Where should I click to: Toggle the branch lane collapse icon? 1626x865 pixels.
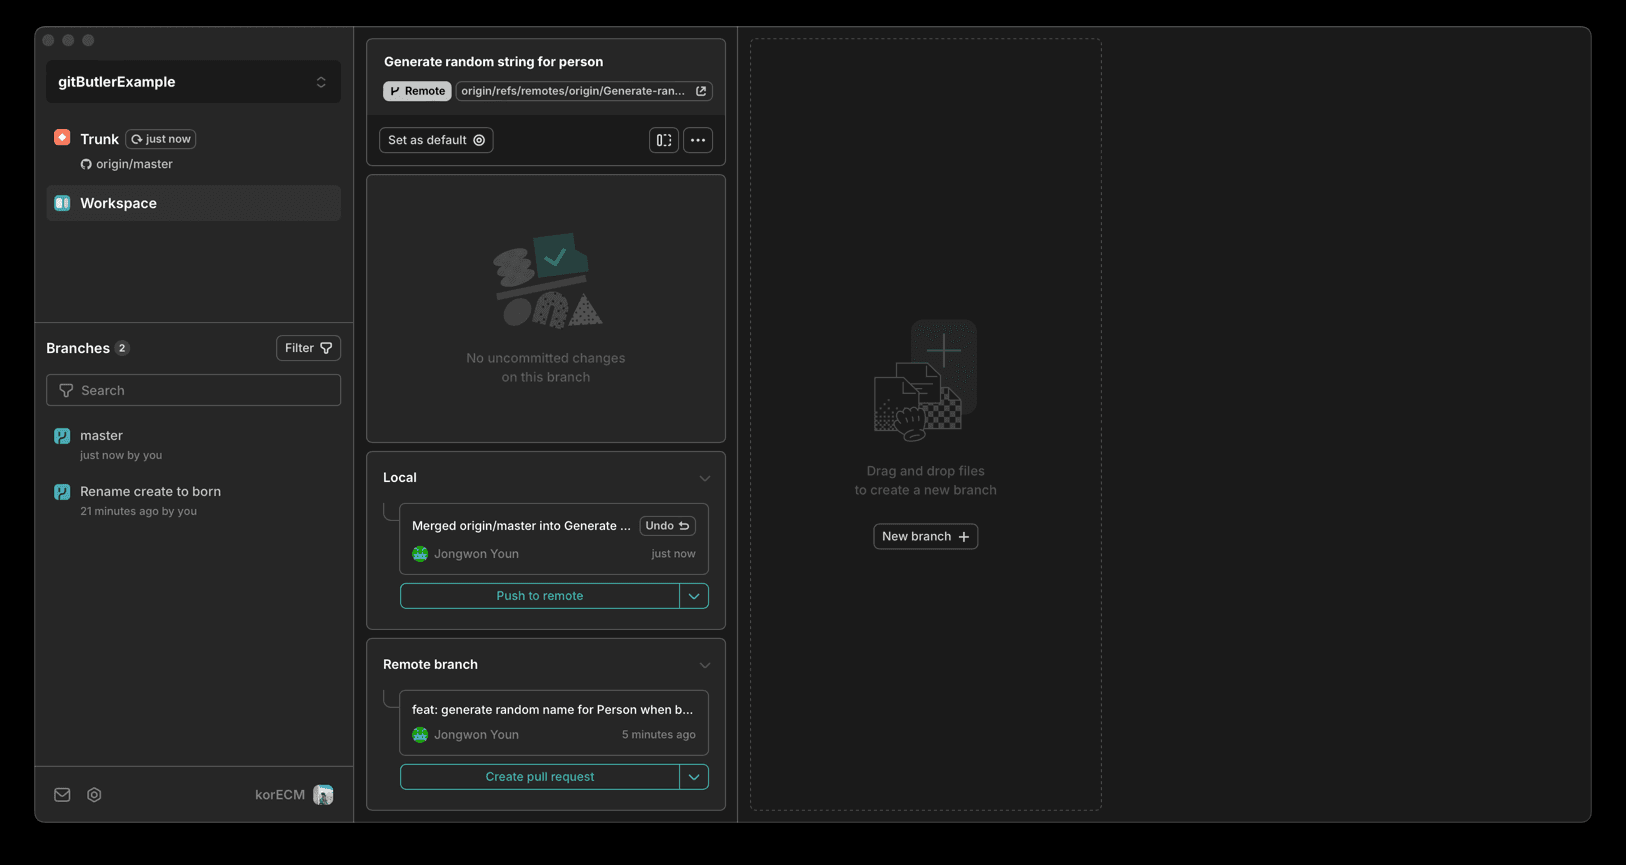[664, 140]
